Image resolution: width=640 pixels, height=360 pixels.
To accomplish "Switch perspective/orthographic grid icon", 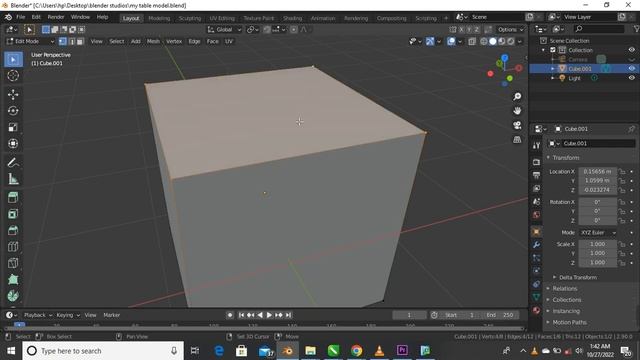I will 517,139.
